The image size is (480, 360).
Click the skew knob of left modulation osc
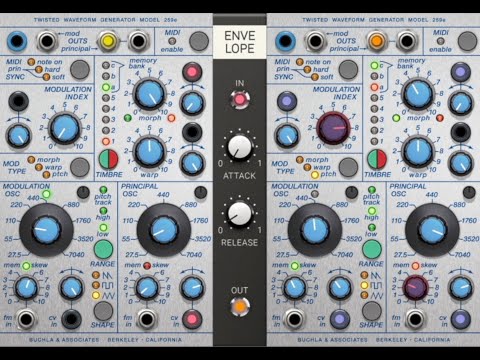(26, 287)
